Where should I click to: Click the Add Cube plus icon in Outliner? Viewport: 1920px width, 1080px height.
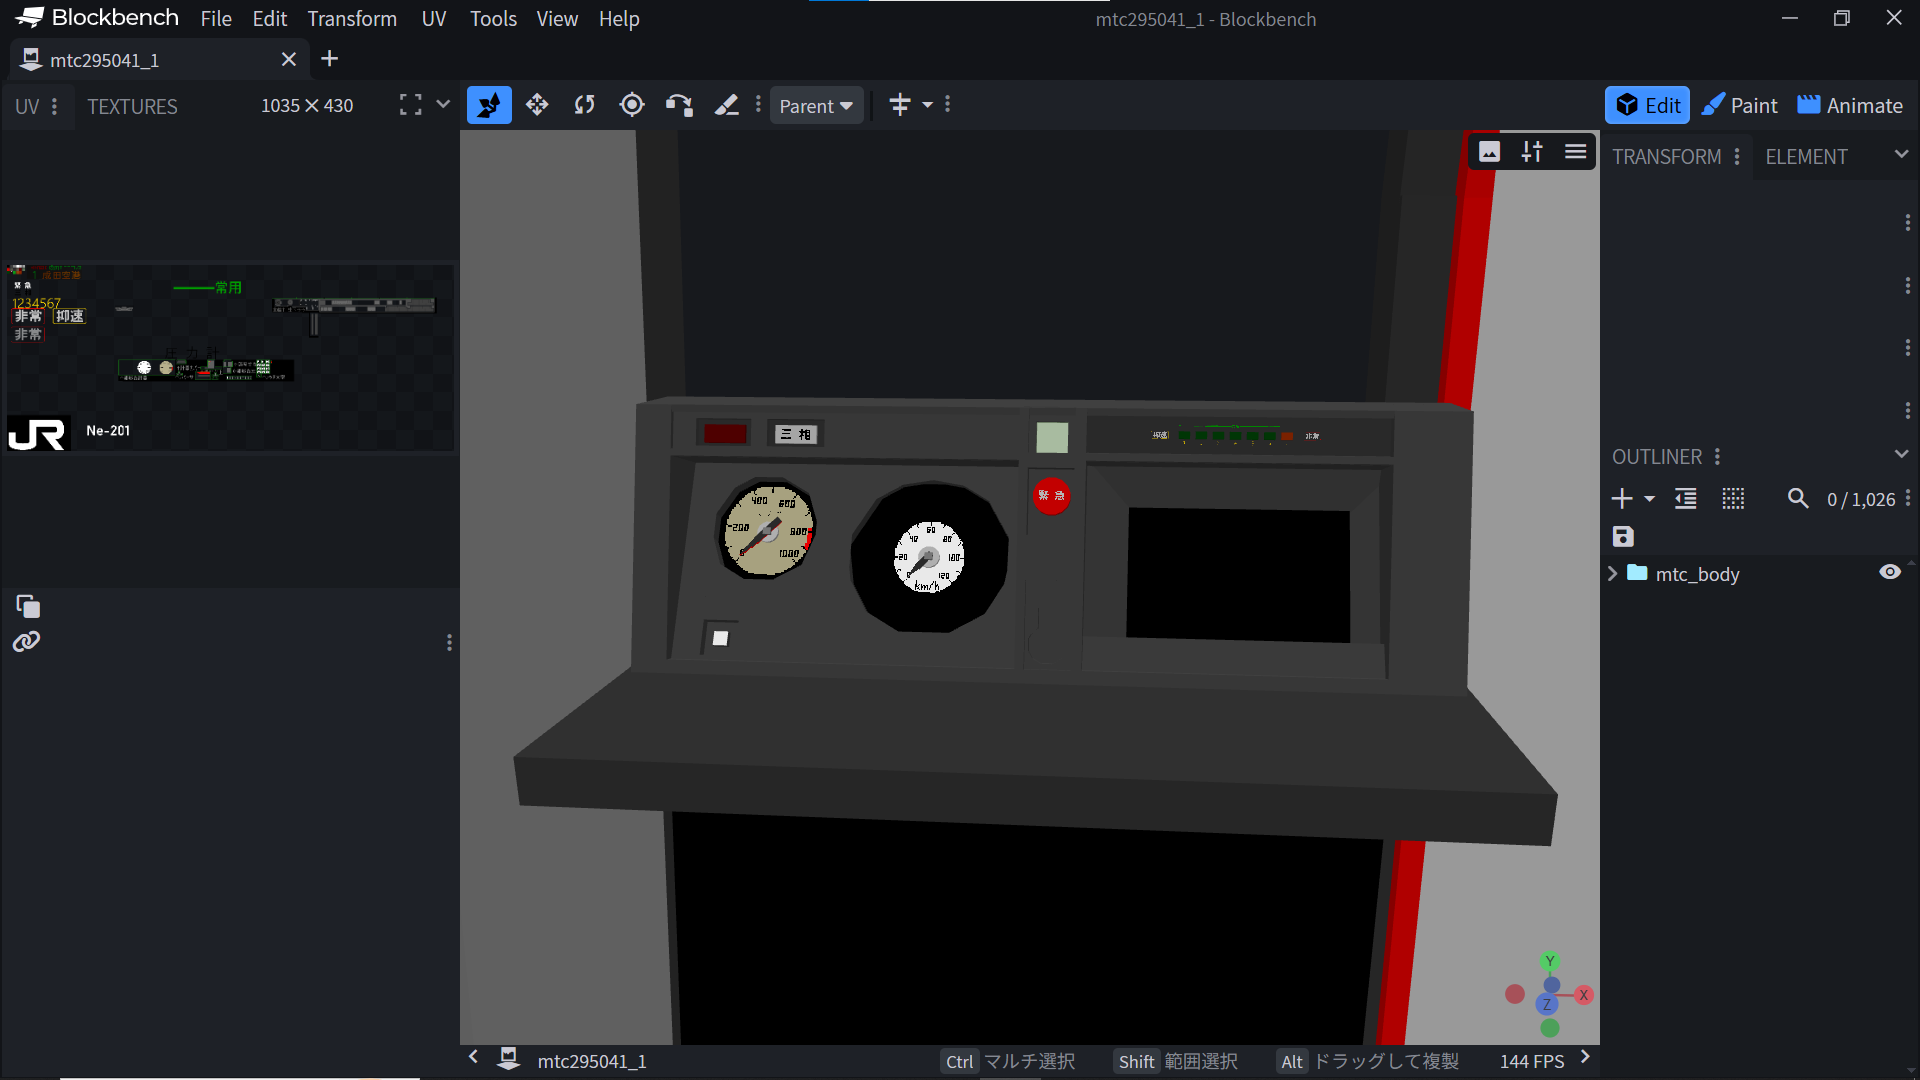click(1622, 499)
